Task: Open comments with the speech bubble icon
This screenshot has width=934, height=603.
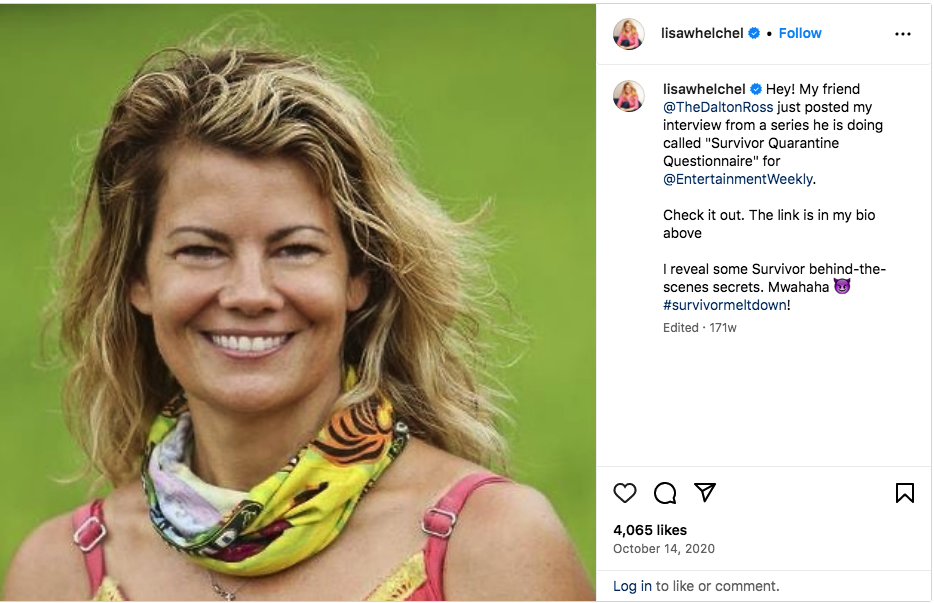Action: pyautogui.click(x=665, y=493)
